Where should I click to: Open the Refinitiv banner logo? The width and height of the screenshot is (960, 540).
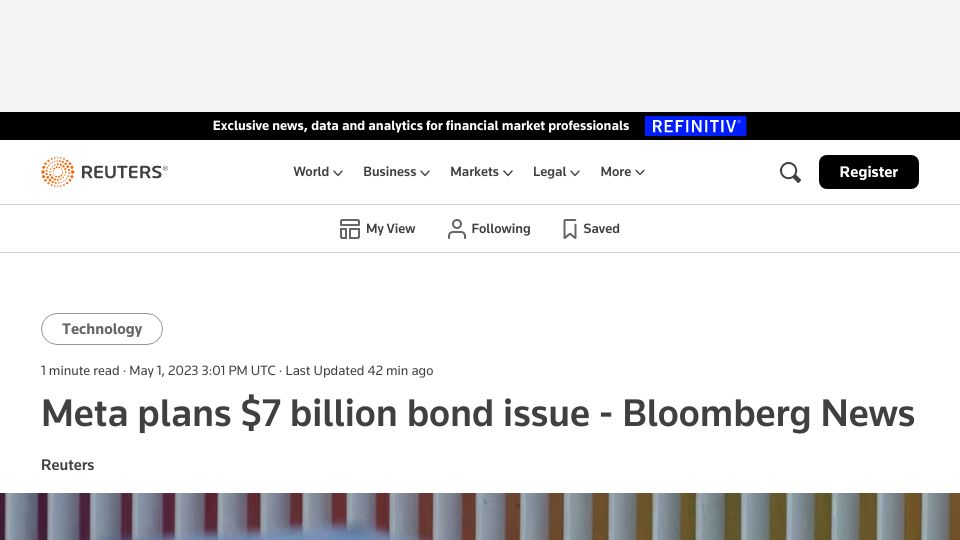(x=695, y=126)
